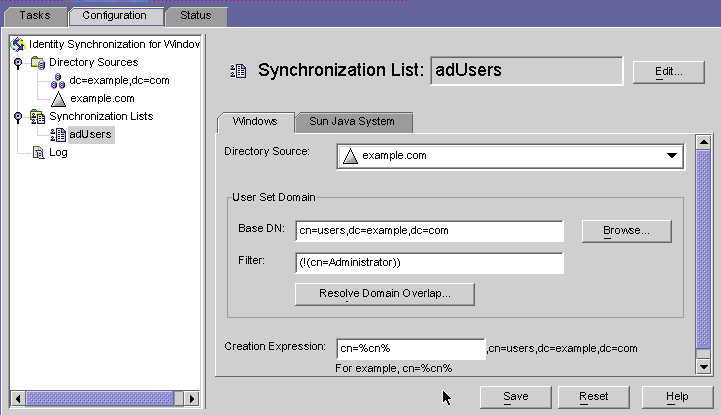Click the Filter input field
Screen dimensions: 721x415
(429, 263)
